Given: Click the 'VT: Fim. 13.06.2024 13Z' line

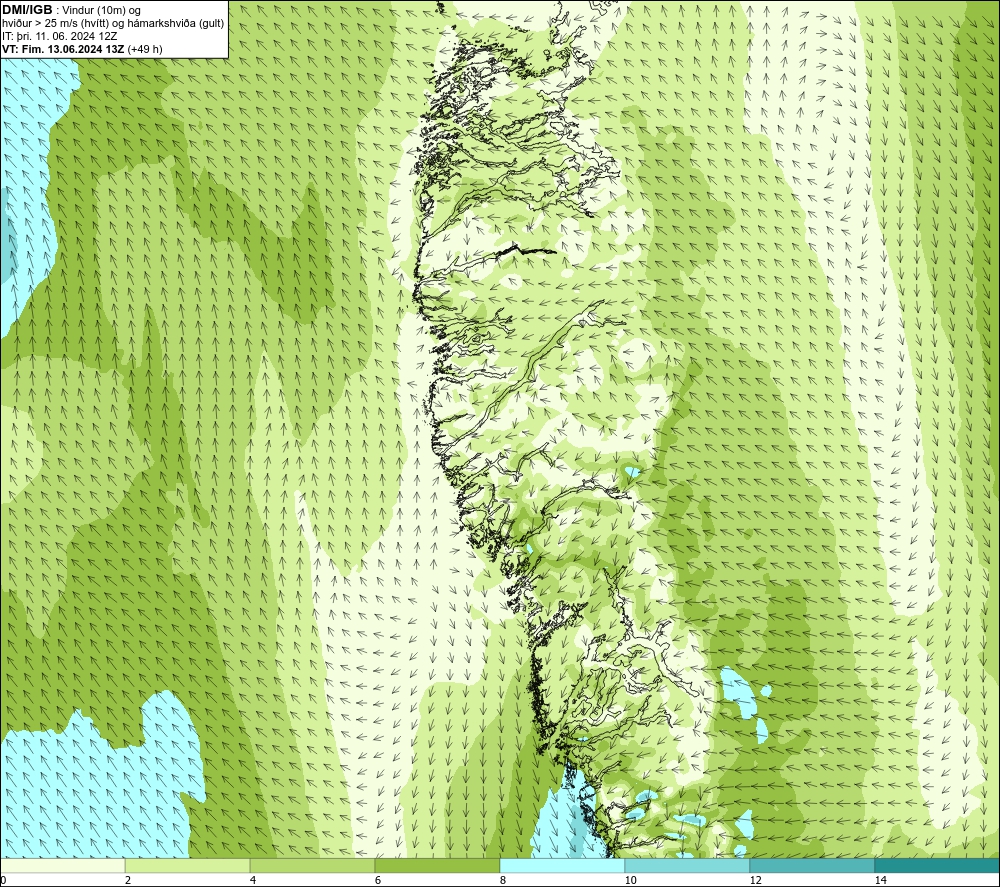Looking at the screenshot, I should pos(82,49).
